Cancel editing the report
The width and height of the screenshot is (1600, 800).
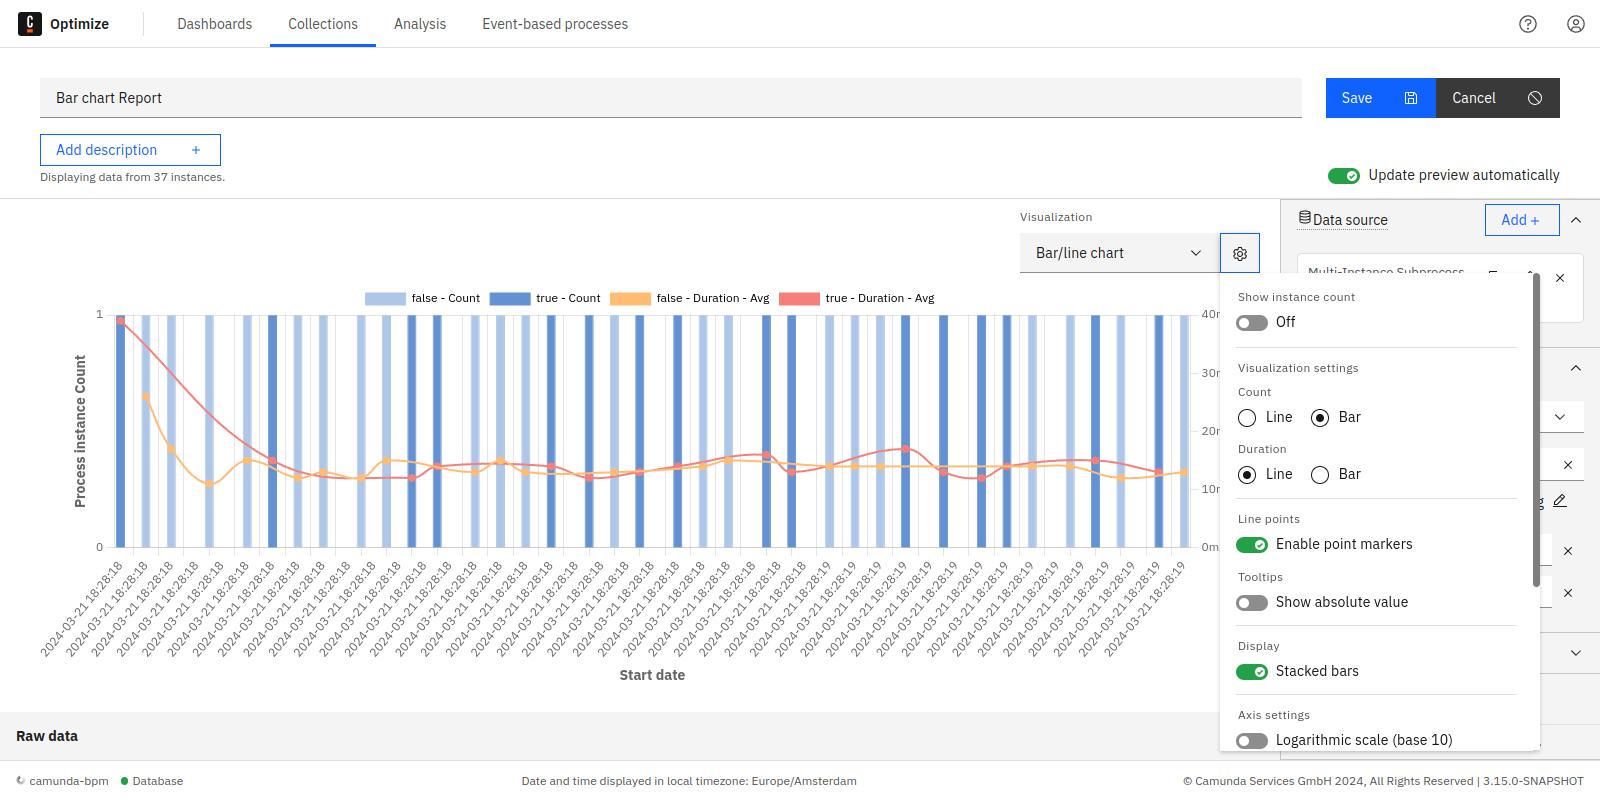point(1497,98)
